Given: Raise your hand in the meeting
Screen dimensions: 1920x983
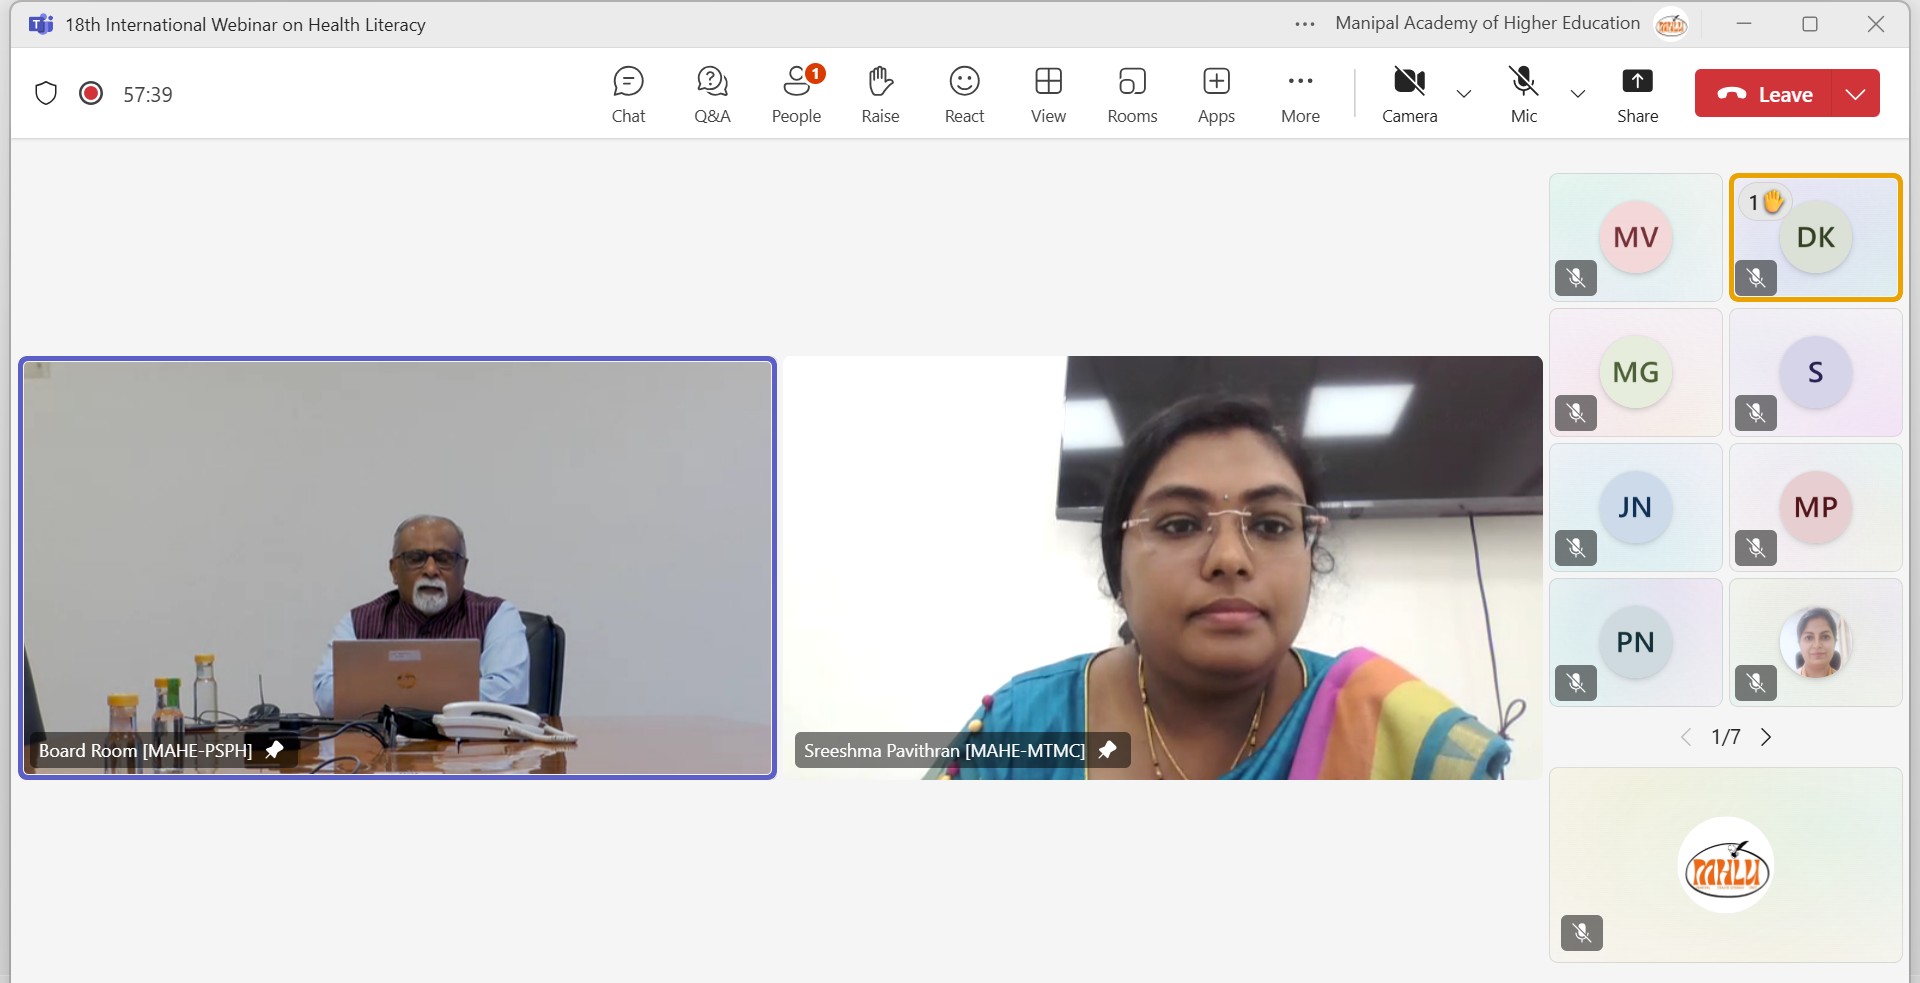Looking at the screenshot, I should (880, 95).
